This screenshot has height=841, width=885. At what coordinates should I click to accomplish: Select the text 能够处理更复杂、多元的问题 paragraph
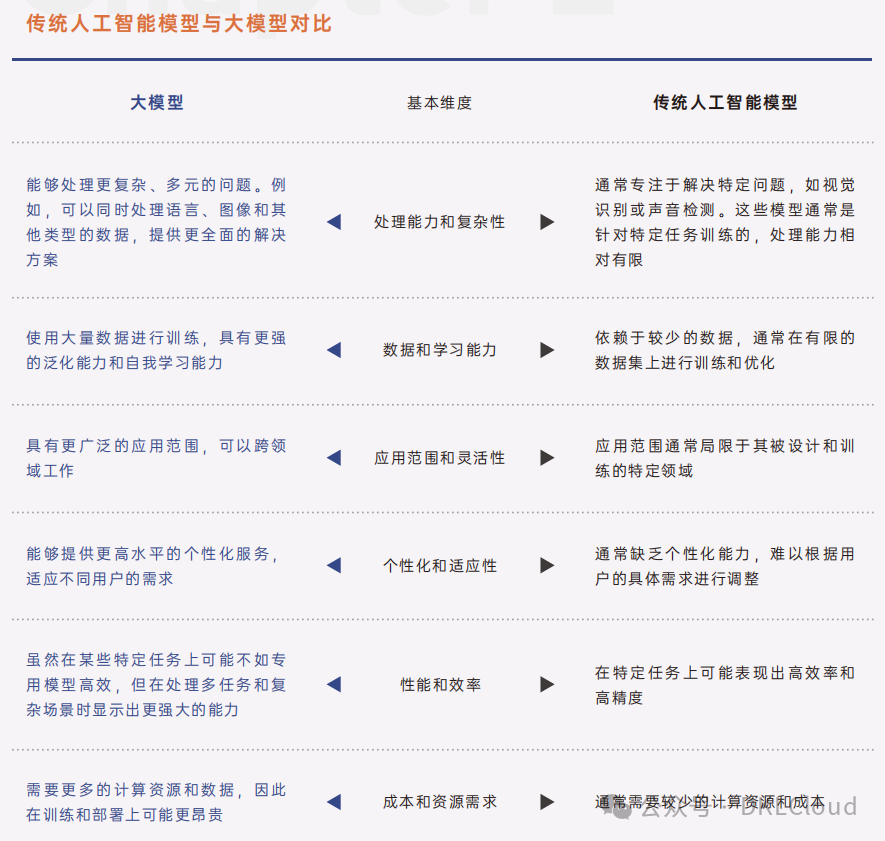[155, 222]
